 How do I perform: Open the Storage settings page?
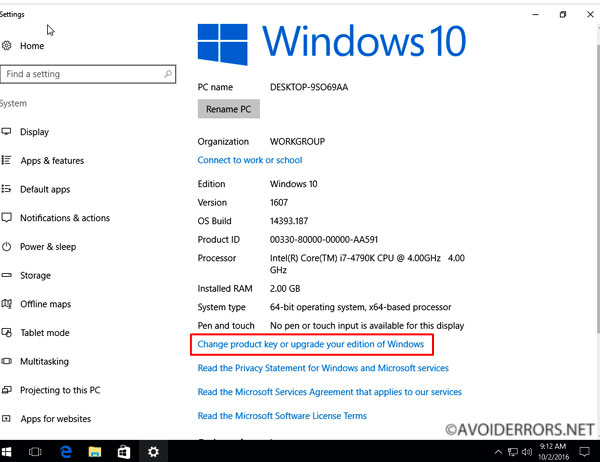(x=35, y=276)
